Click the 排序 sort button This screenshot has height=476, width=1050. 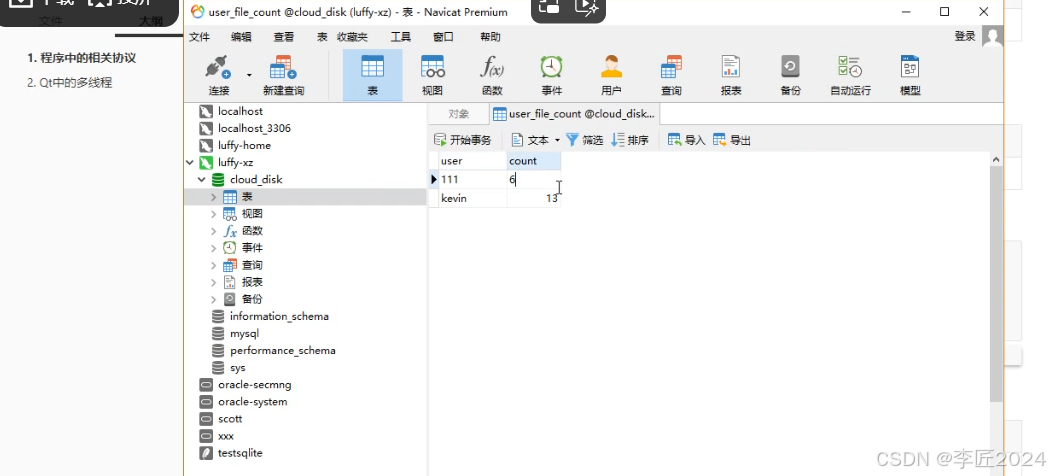(x=630, y=140)
